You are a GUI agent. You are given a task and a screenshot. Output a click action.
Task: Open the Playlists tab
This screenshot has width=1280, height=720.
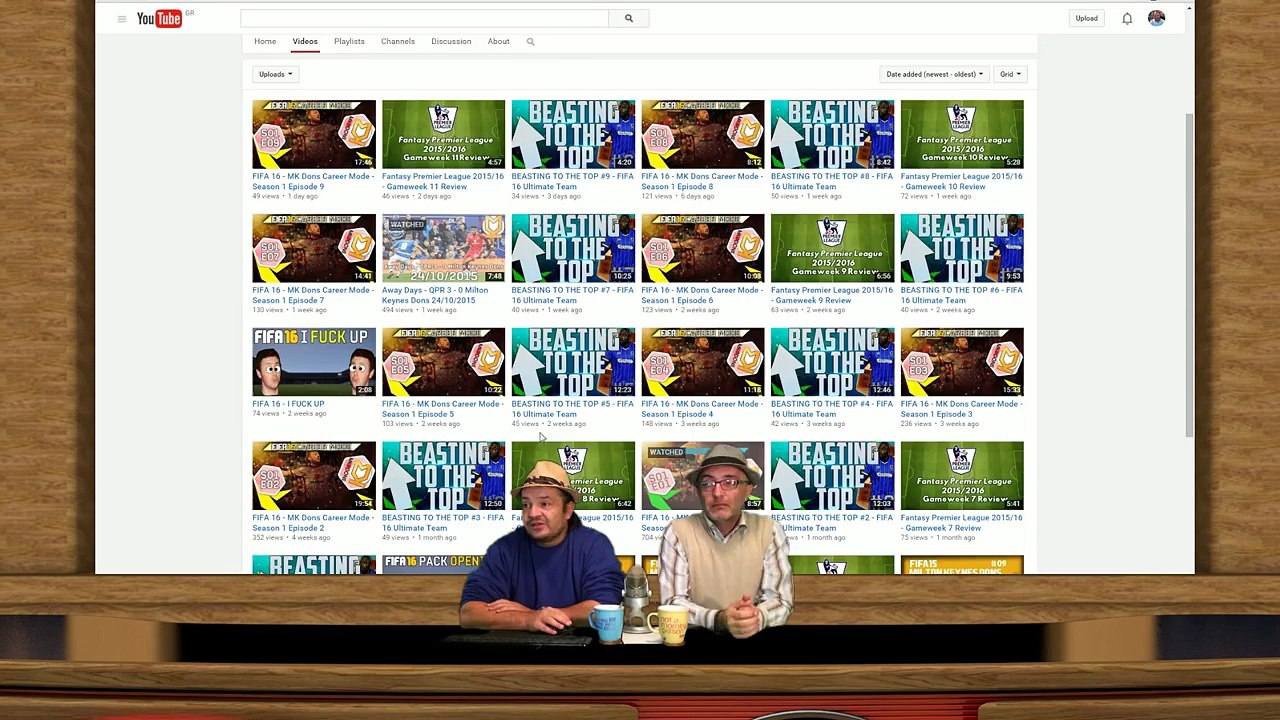coord(349,42)
